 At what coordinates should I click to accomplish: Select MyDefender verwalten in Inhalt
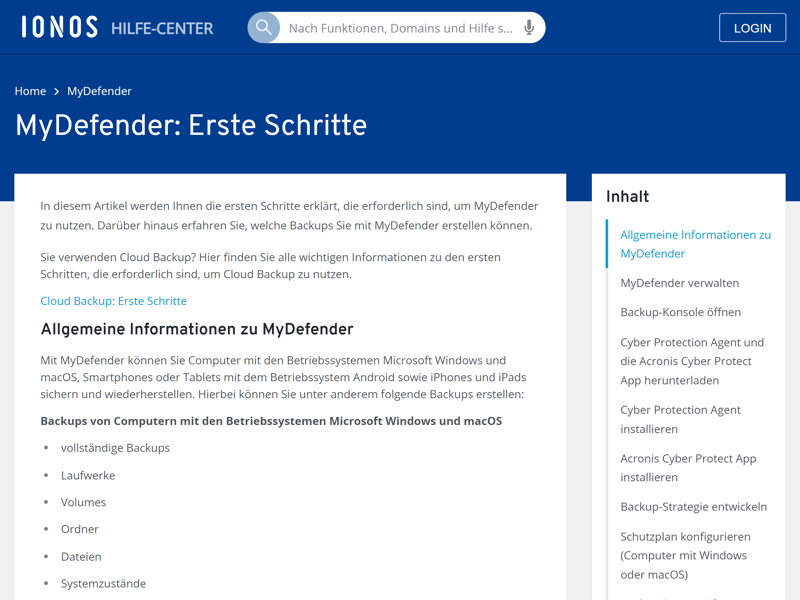679,283
